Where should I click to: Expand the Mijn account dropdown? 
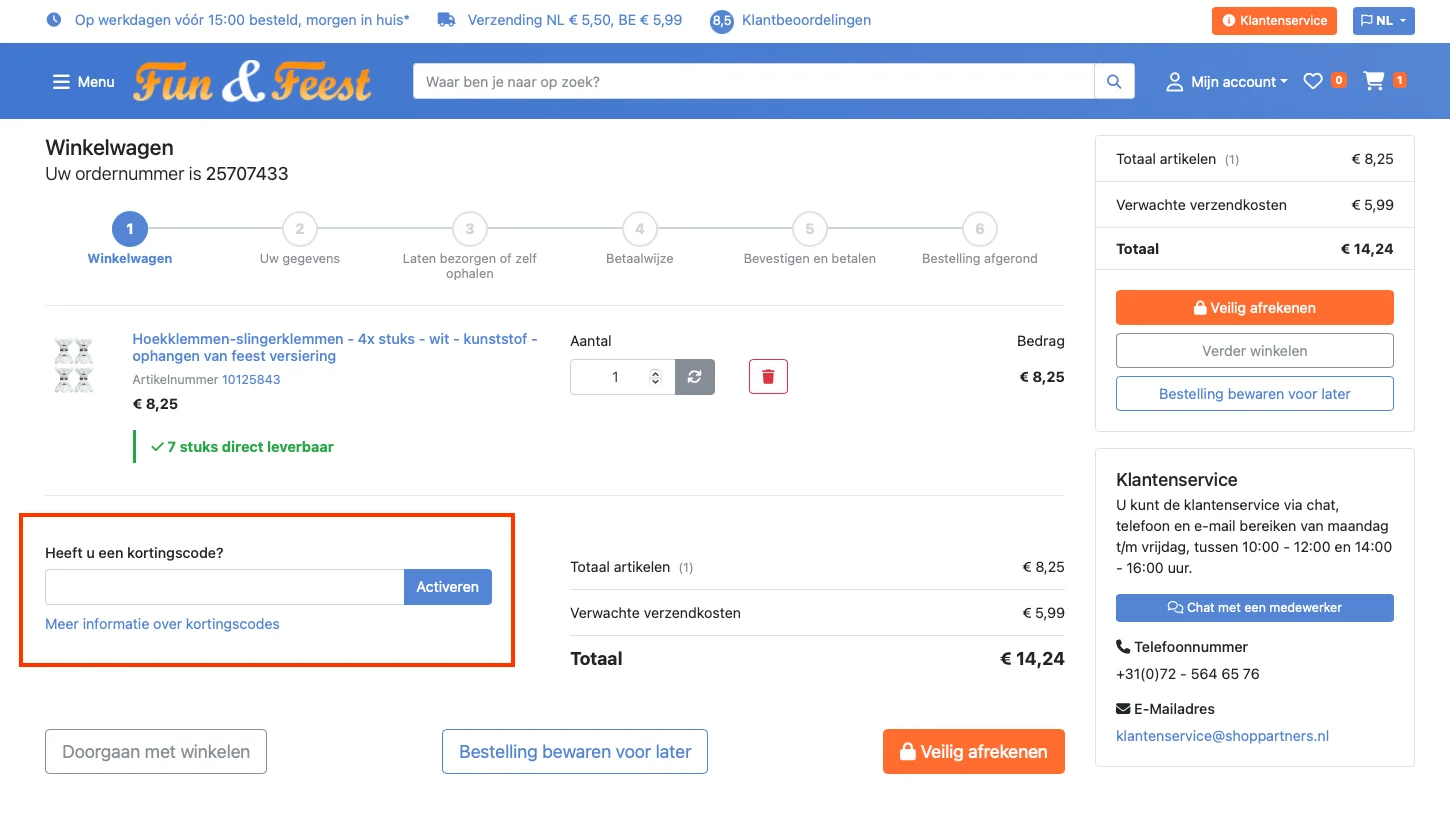[1227, 82]
